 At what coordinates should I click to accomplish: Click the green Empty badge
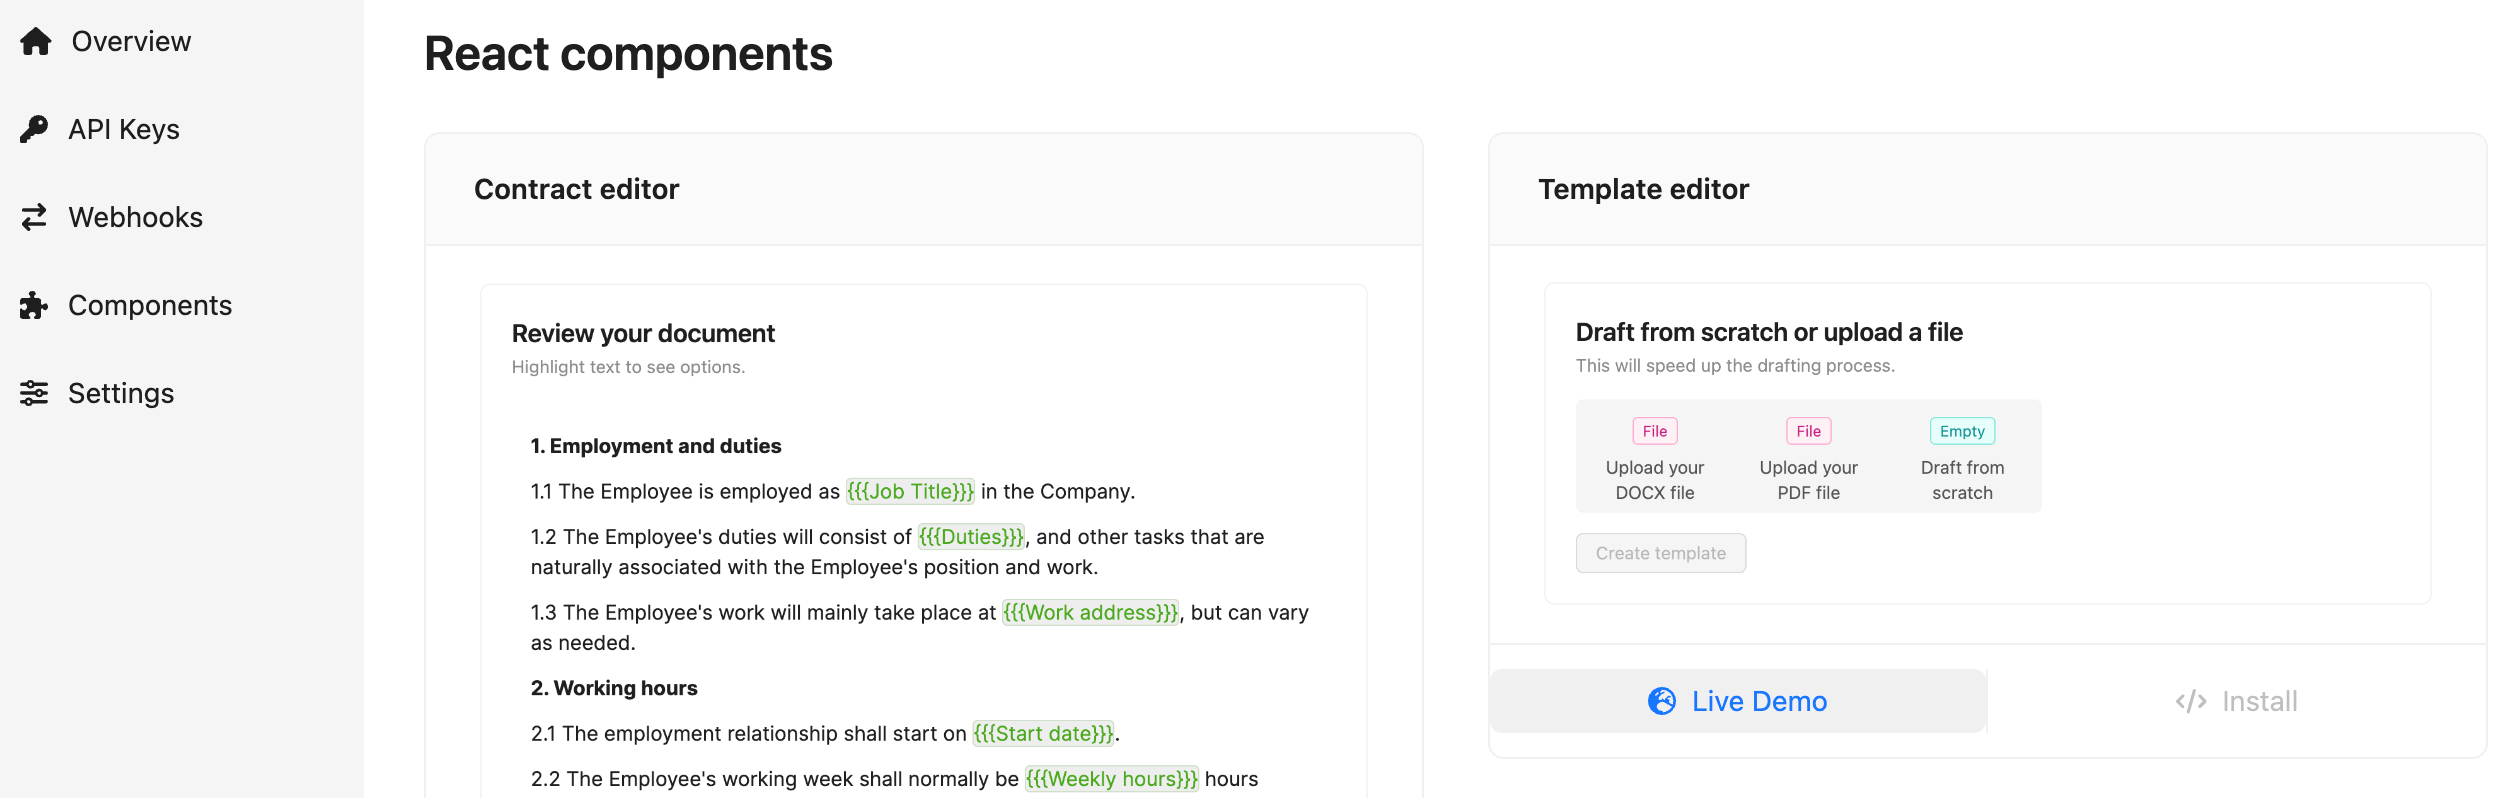[1962, 431]
